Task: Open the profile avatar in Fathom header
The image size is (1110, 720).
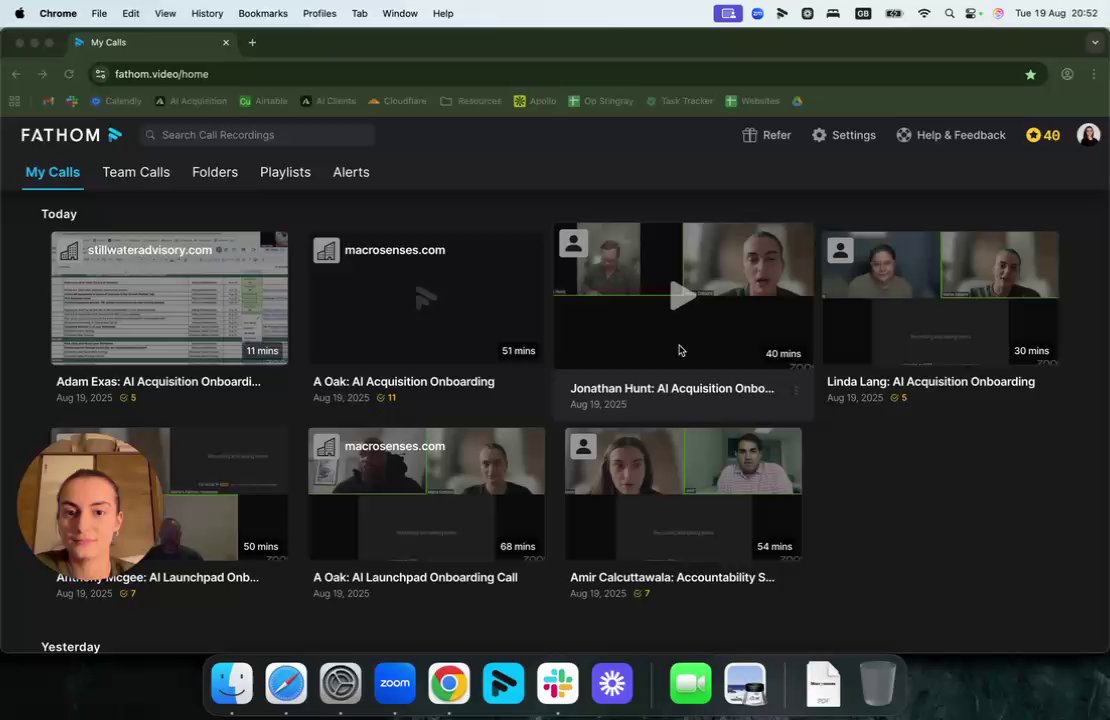Action: [x=1088, y=135]
